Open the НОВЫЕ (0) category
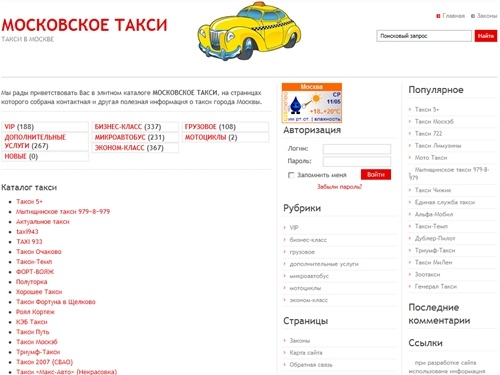The width and height of the screenshot is (500, 375). coord(21,156)
